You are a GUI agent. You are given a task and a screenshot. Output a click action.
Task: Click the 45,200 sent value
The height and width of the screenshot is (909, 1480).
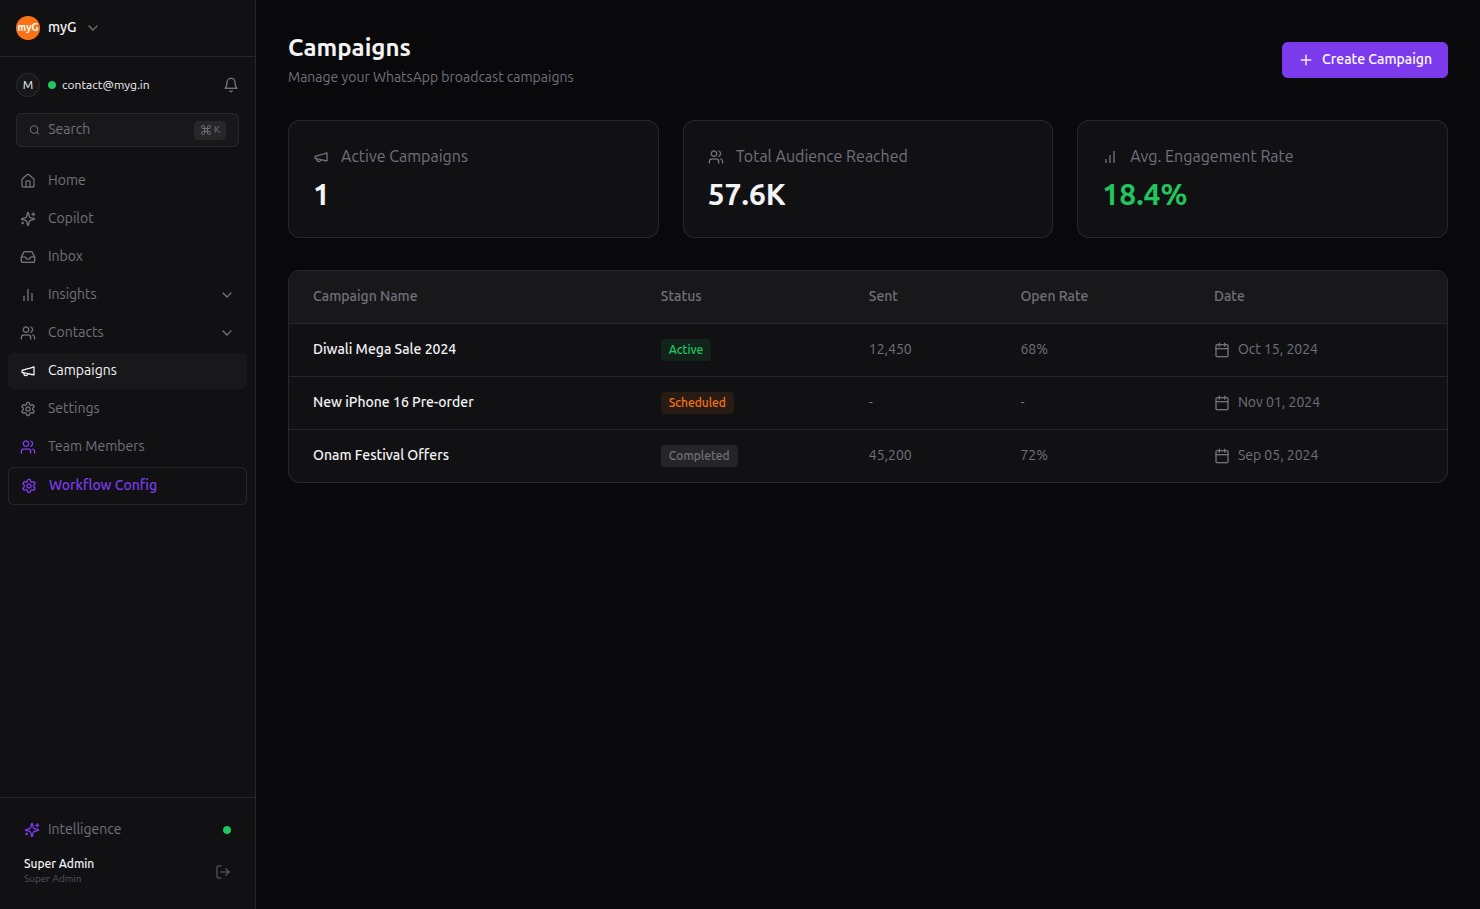[890, 456]
